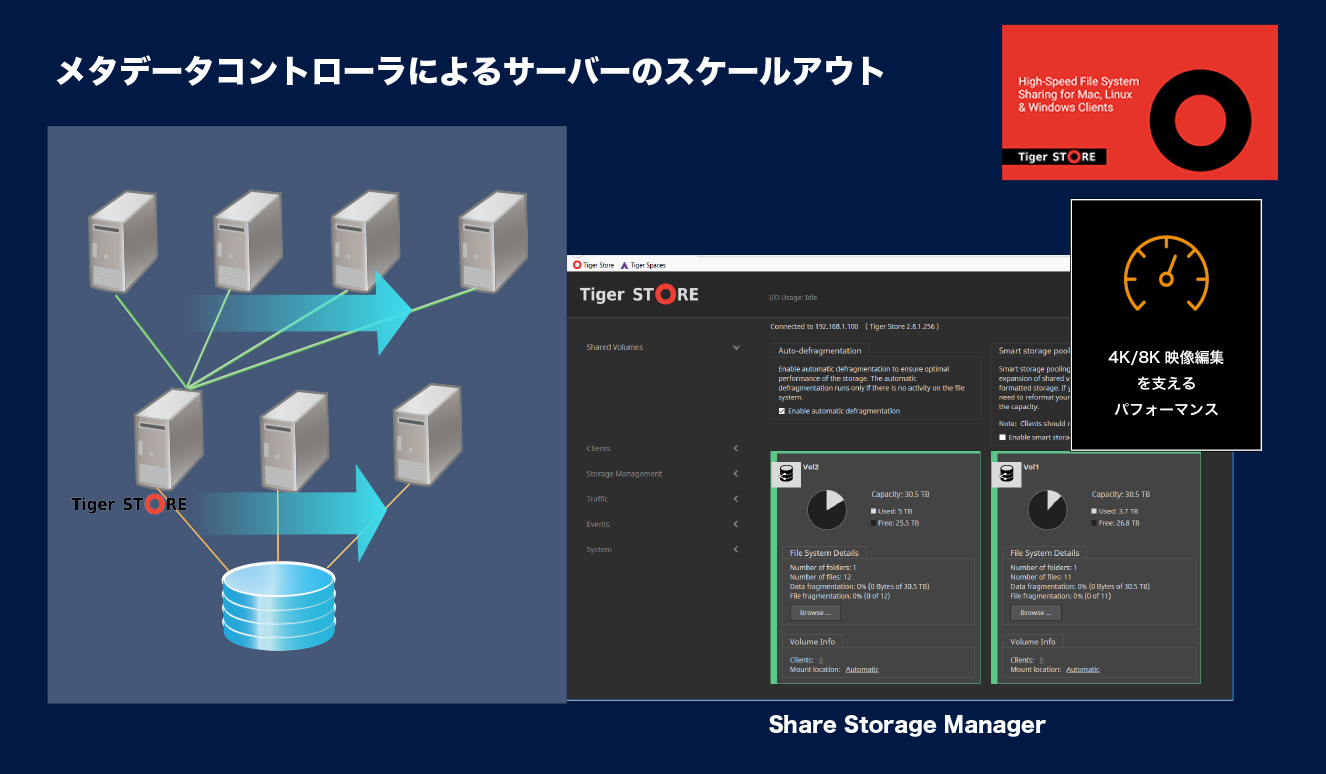Open Vol2 Automatic mount location link

pyautogui.click(x=862, y=669)
